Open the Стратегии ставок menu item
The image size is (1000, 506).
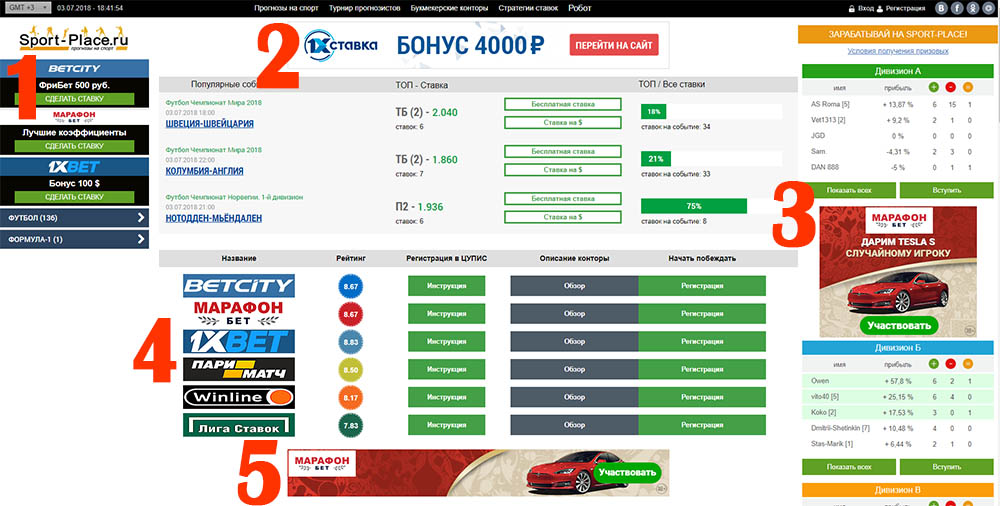pyautogui.click(x=528, y=8)
